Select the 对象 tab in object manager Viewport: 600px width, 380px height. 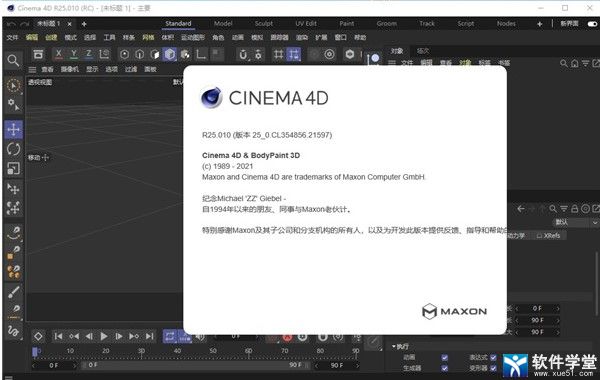[397, 51]
